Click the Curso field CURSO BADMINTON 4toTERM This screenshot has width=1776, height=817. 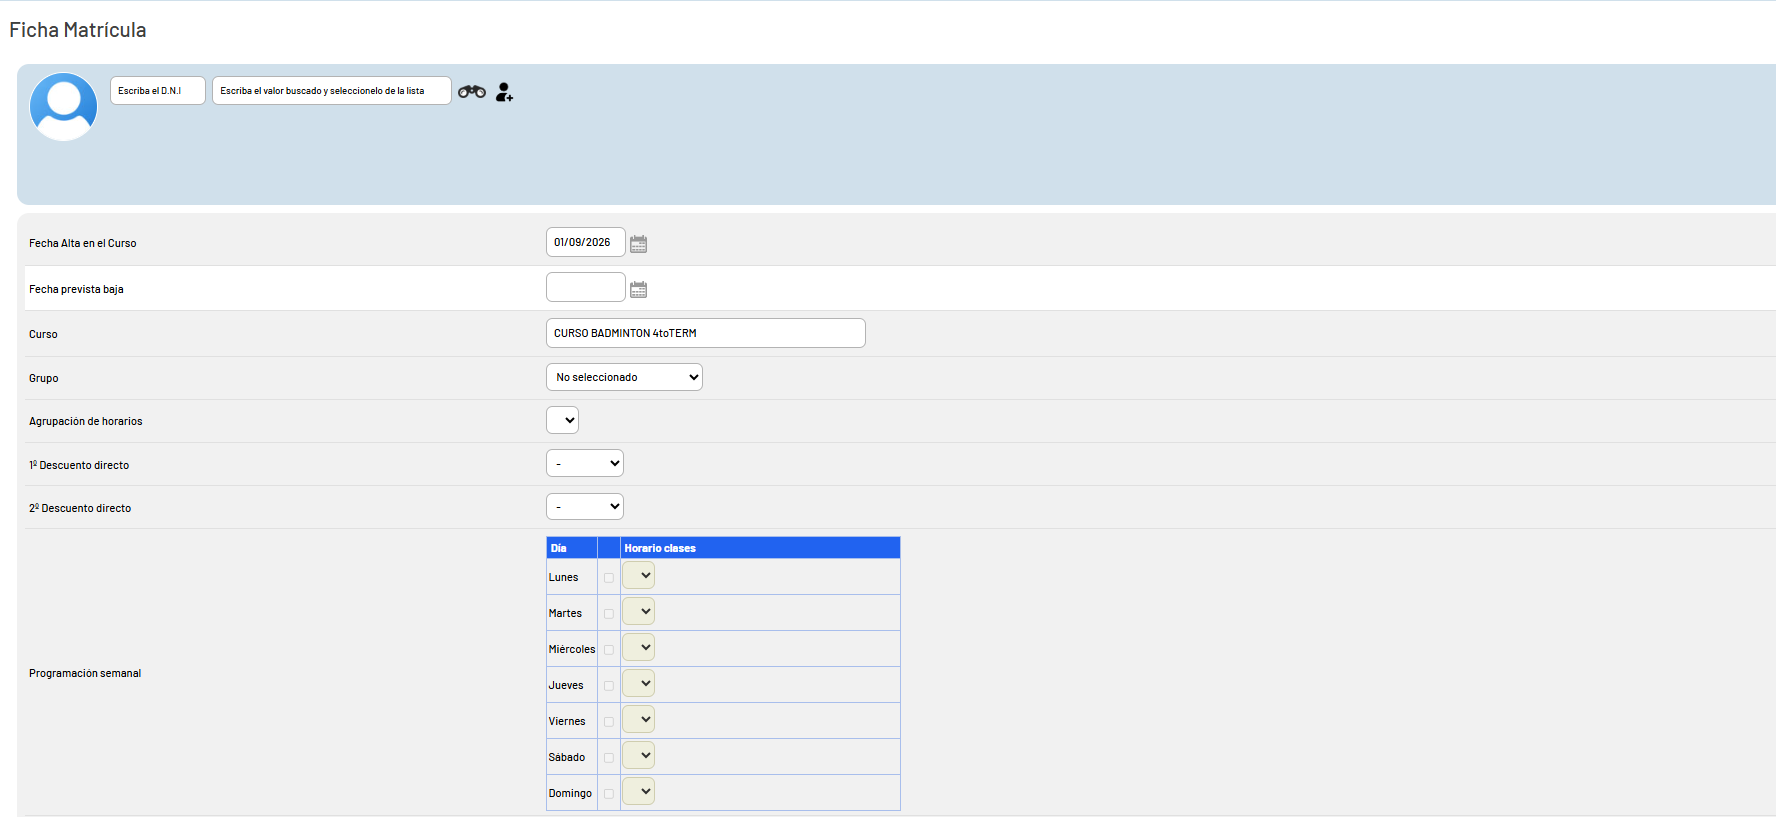tap(706, 333)
